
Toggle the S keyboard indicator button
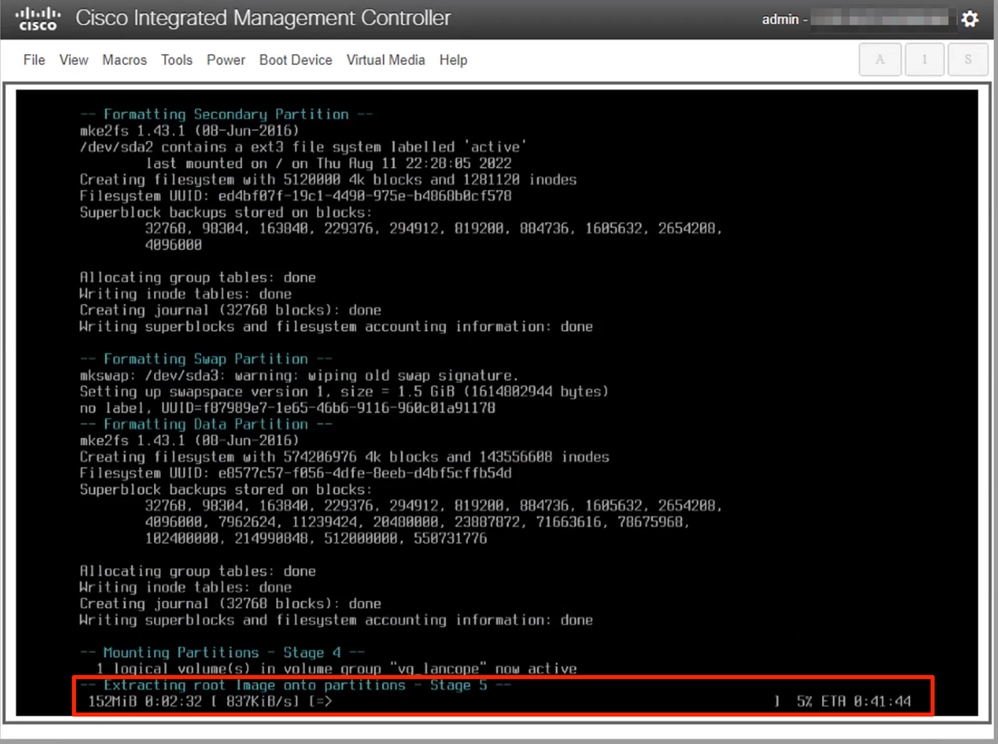967,60
